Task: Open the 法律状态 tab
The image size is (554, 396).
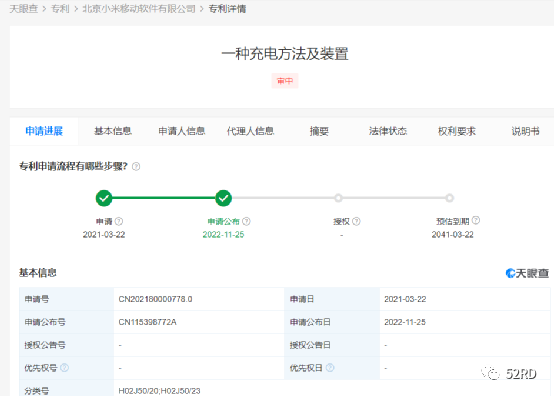Action: point(388,131)
